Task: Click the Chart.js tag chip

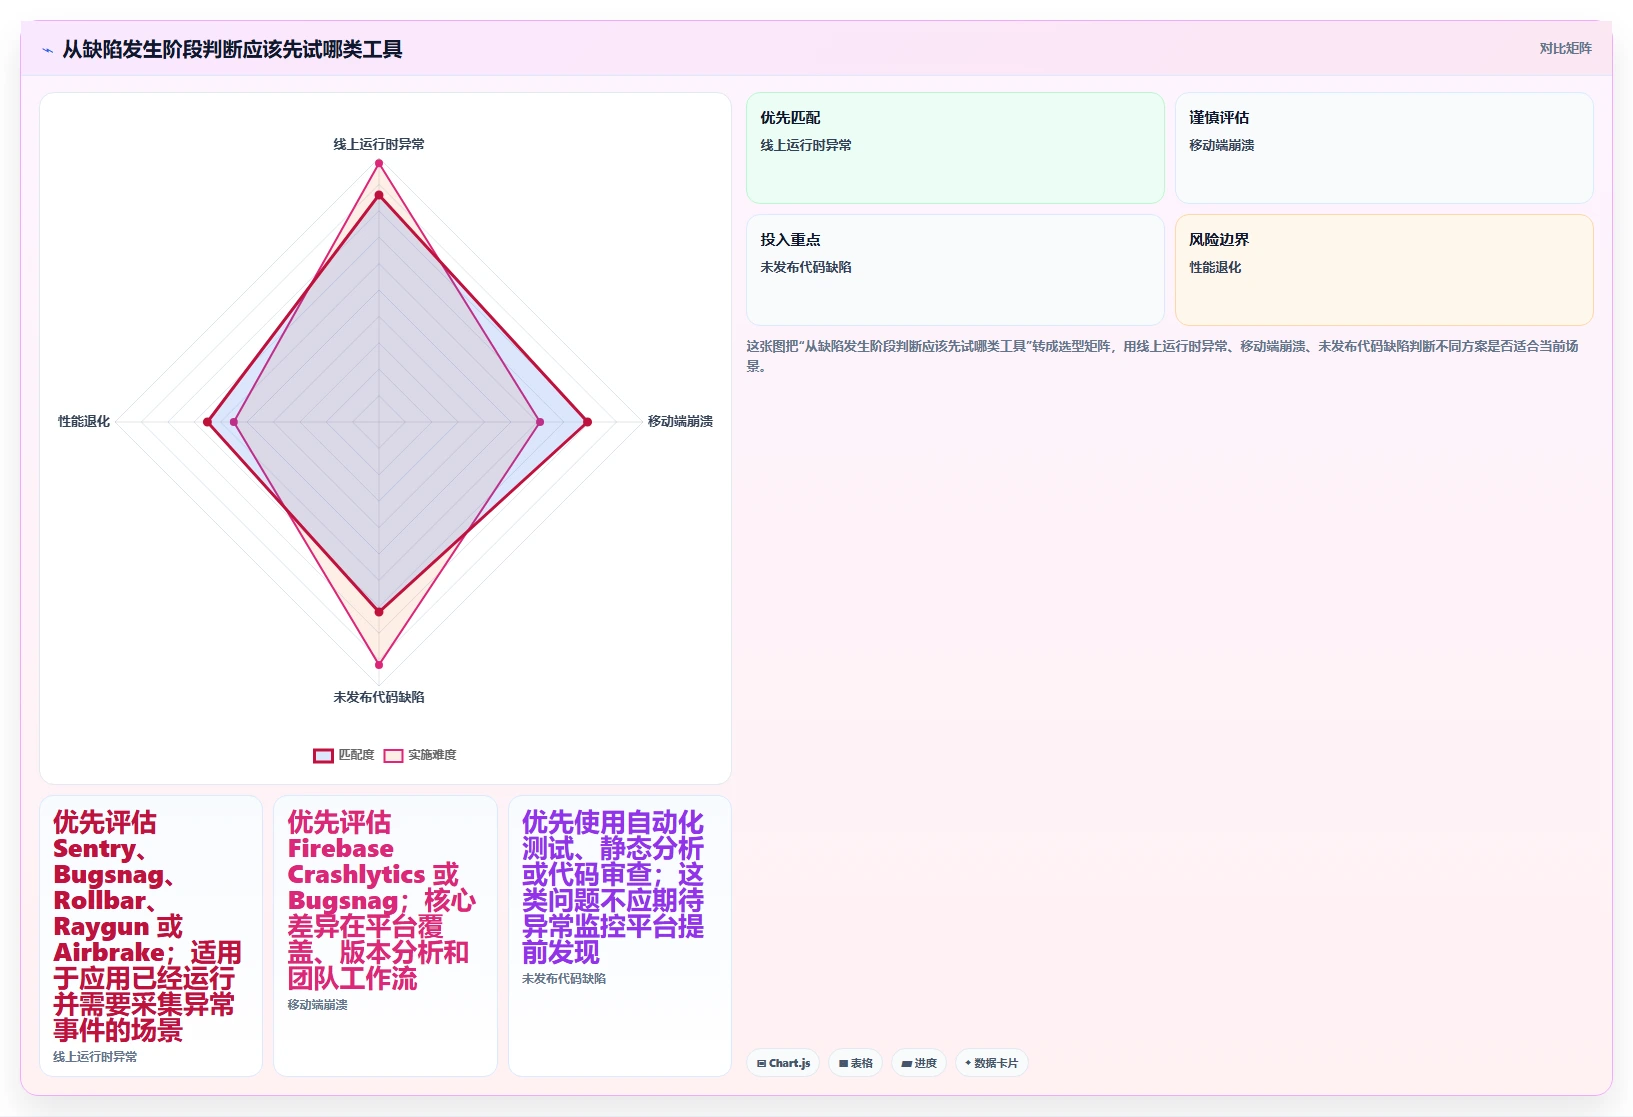Action: click(x=783, y=1063)
